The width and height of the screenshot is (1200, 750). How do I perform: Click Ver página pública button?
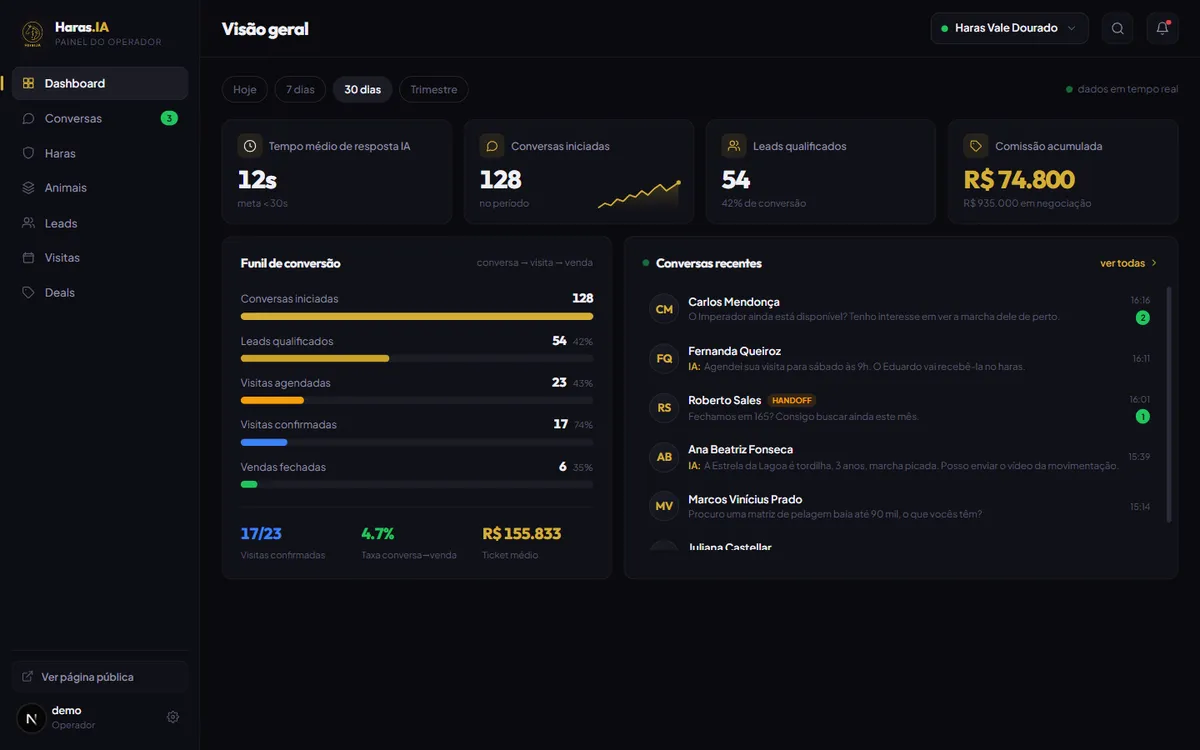[x=100, y=677]
